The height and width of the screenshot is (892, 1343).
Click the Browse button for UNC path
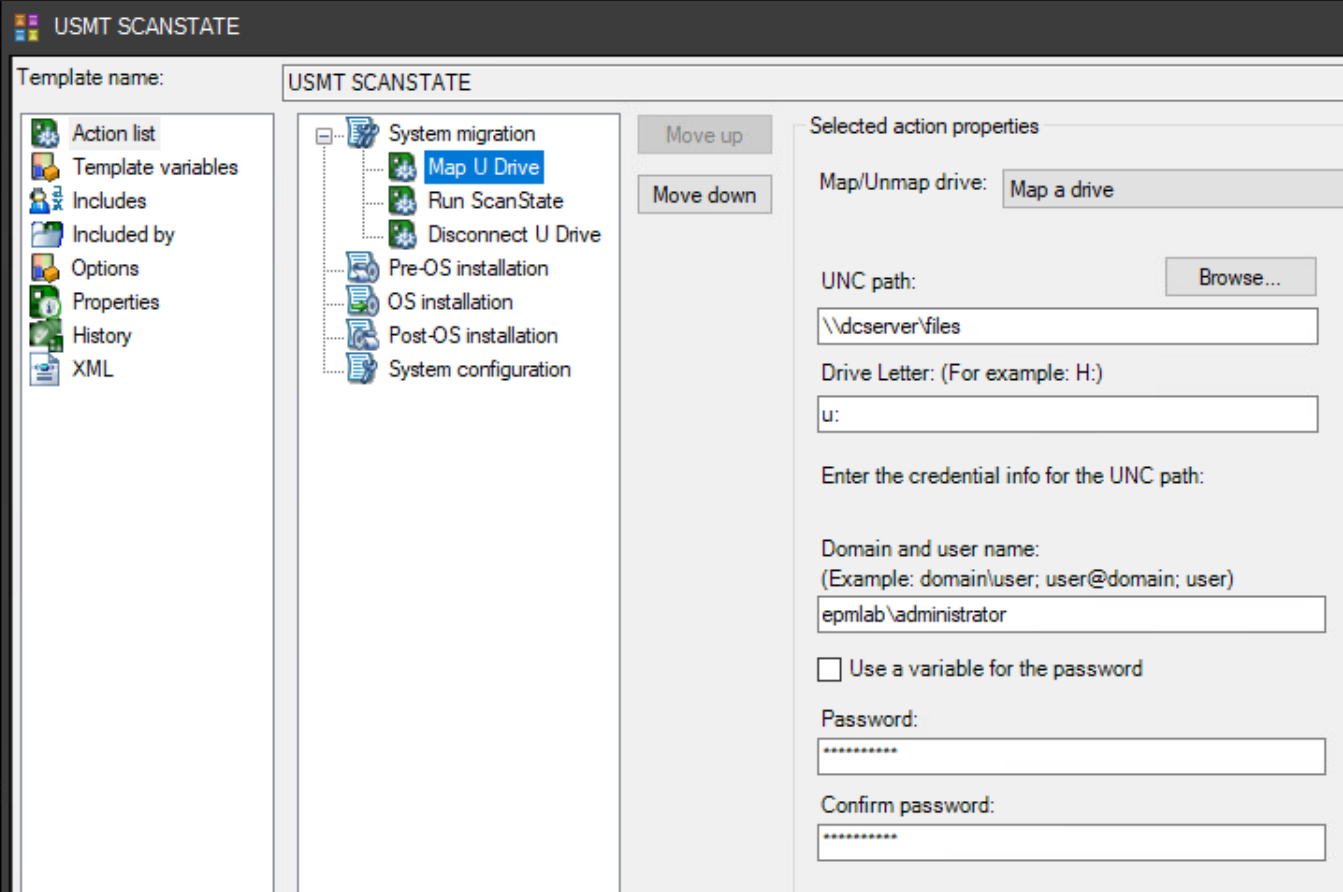coord(1240,277)
